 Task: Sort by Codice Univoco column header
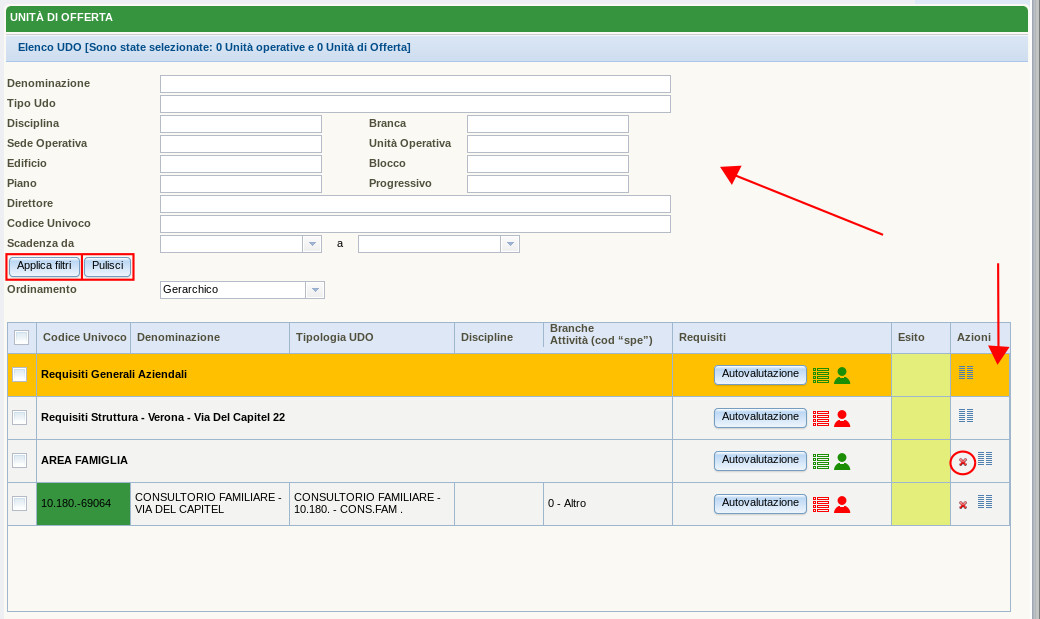coord(84,338)
